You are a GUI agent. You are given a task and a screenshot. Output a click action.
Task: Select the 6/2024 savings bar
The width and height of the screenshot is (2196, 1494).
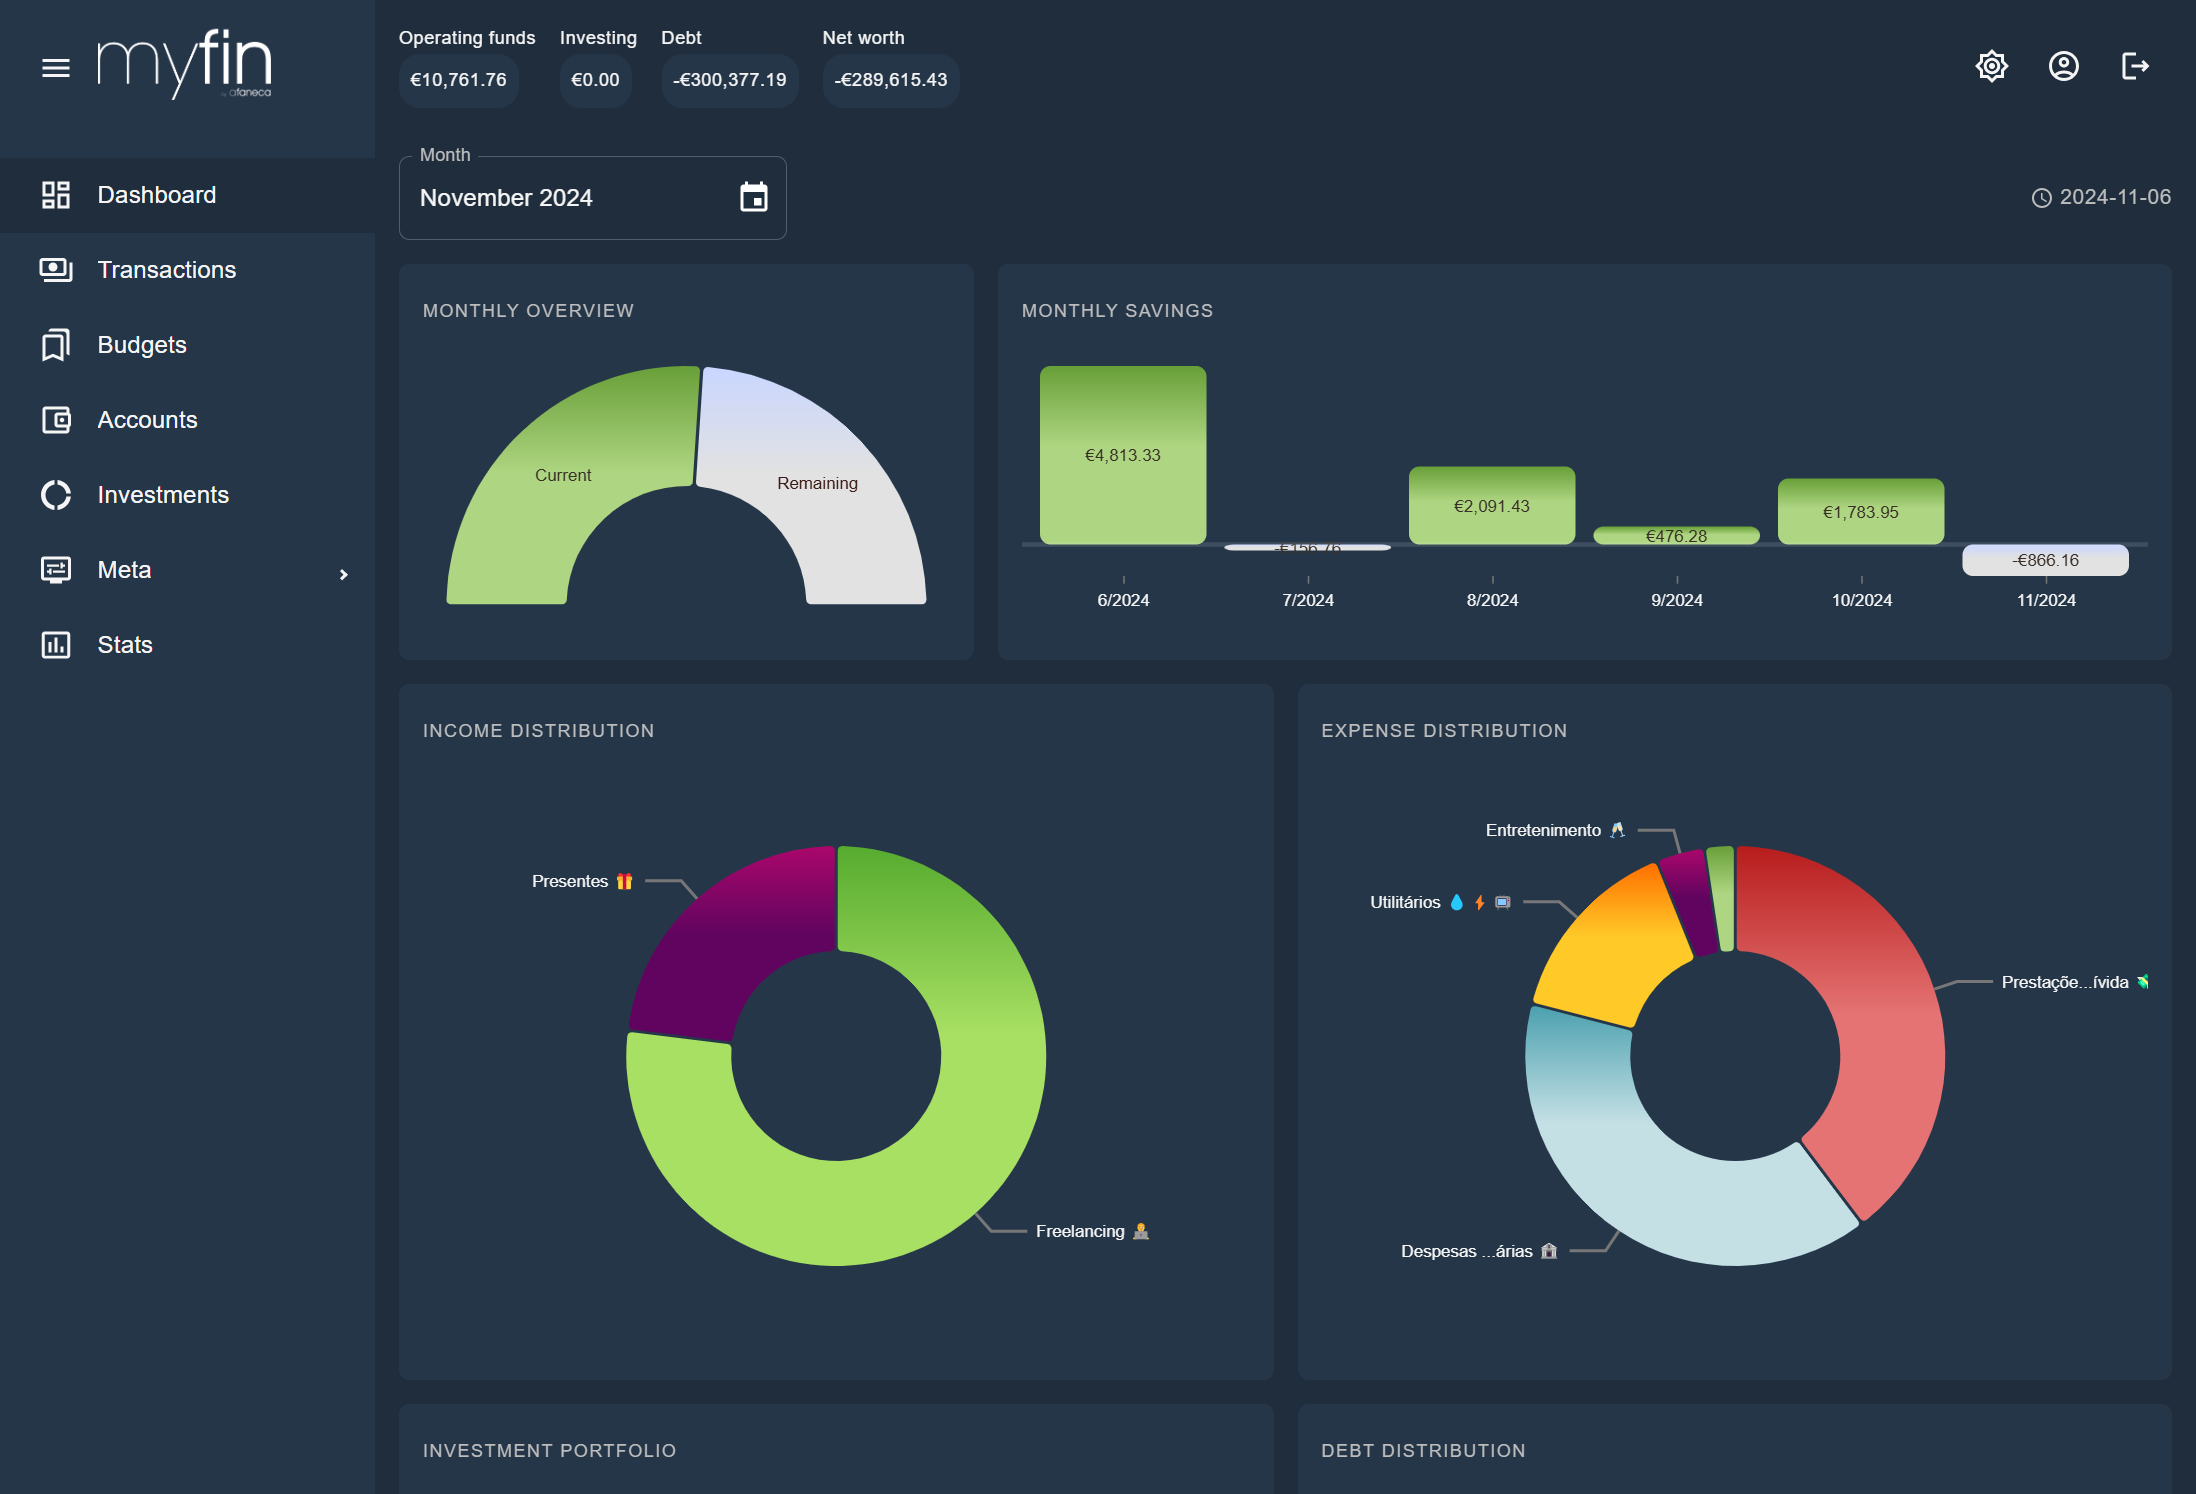click(1122, 455)
